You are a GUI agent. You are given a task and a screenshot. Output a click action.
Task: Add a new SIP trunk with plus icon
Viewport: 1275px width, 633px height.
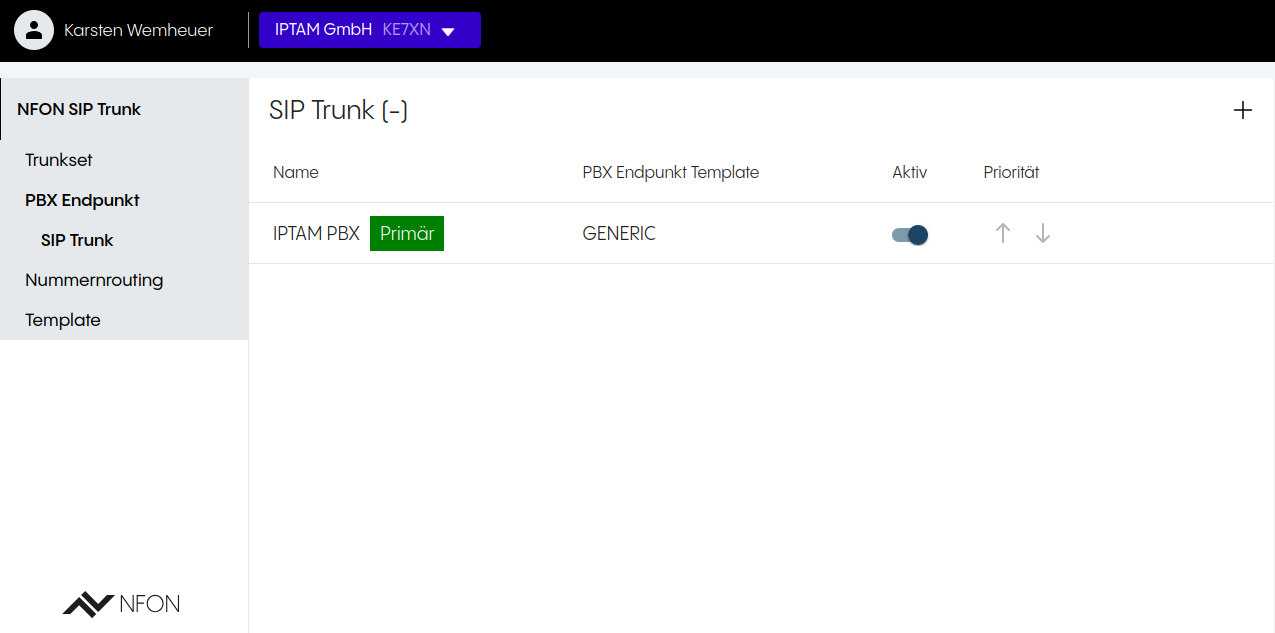1242,110
